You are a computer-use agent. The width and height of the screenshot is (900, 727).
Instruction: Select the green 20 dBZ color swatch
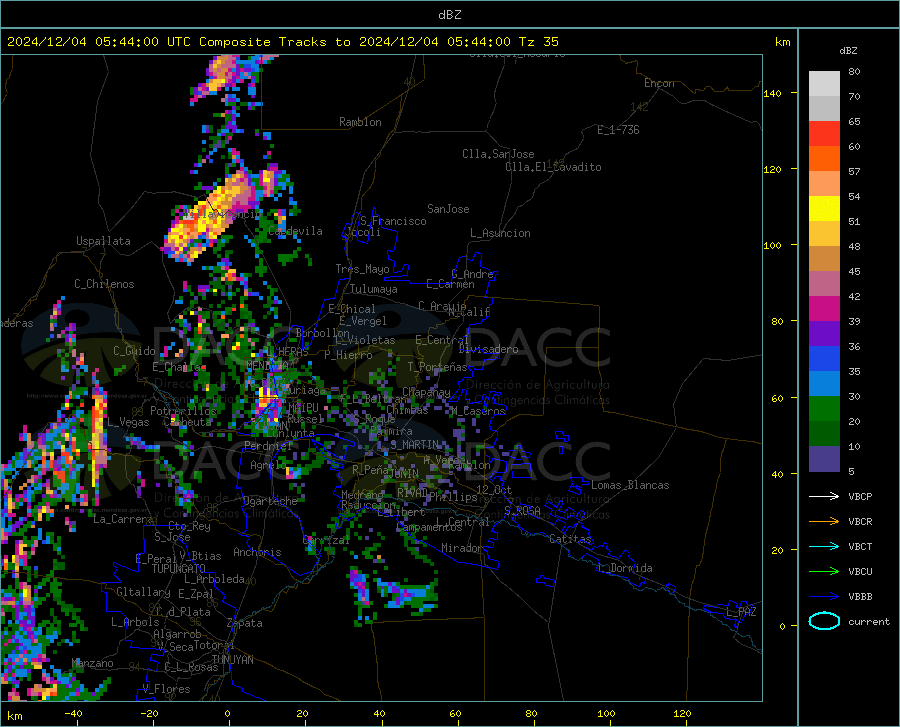point(824,409)
